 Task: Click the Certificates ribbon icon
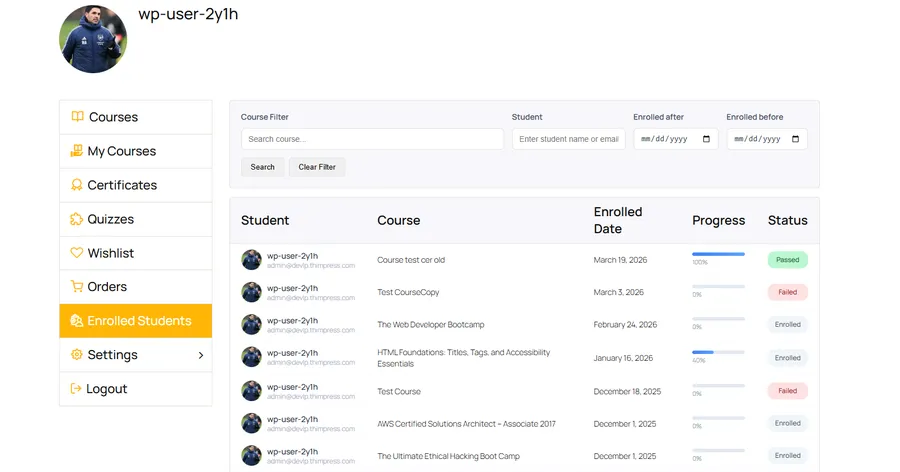tap(76, 185)
